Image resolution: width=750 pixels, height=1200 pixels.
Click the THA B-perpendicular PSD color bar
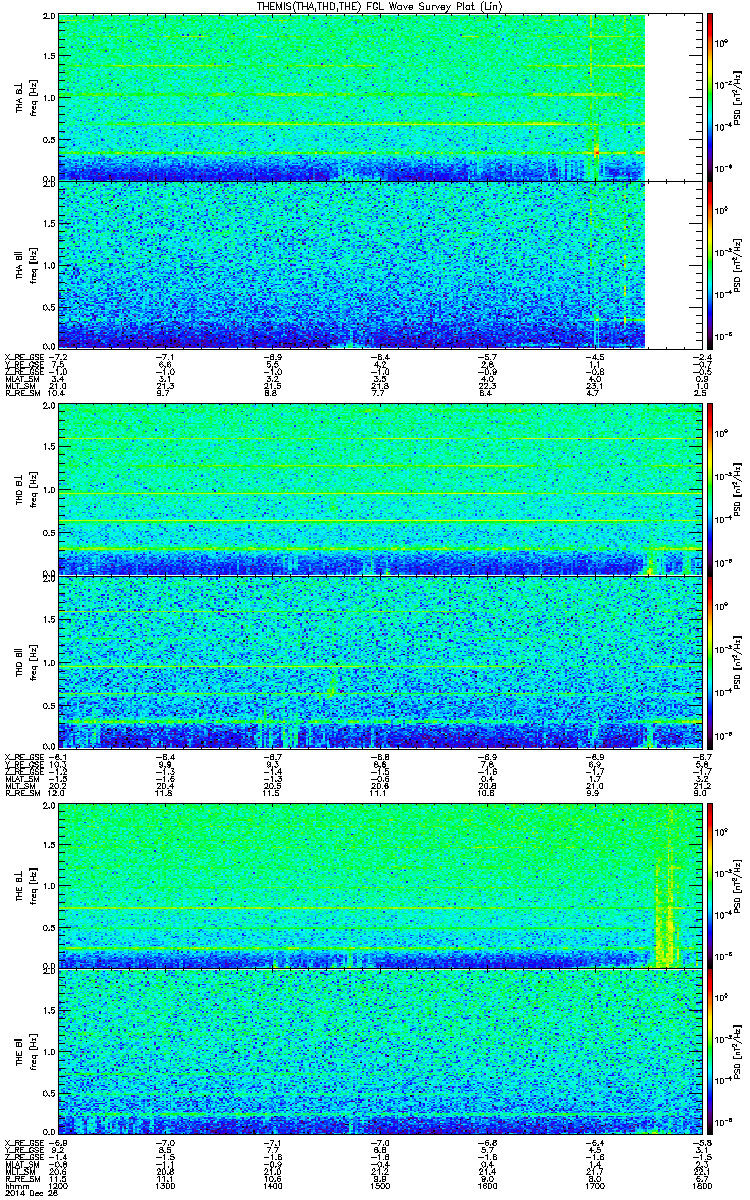coord(711,97)
